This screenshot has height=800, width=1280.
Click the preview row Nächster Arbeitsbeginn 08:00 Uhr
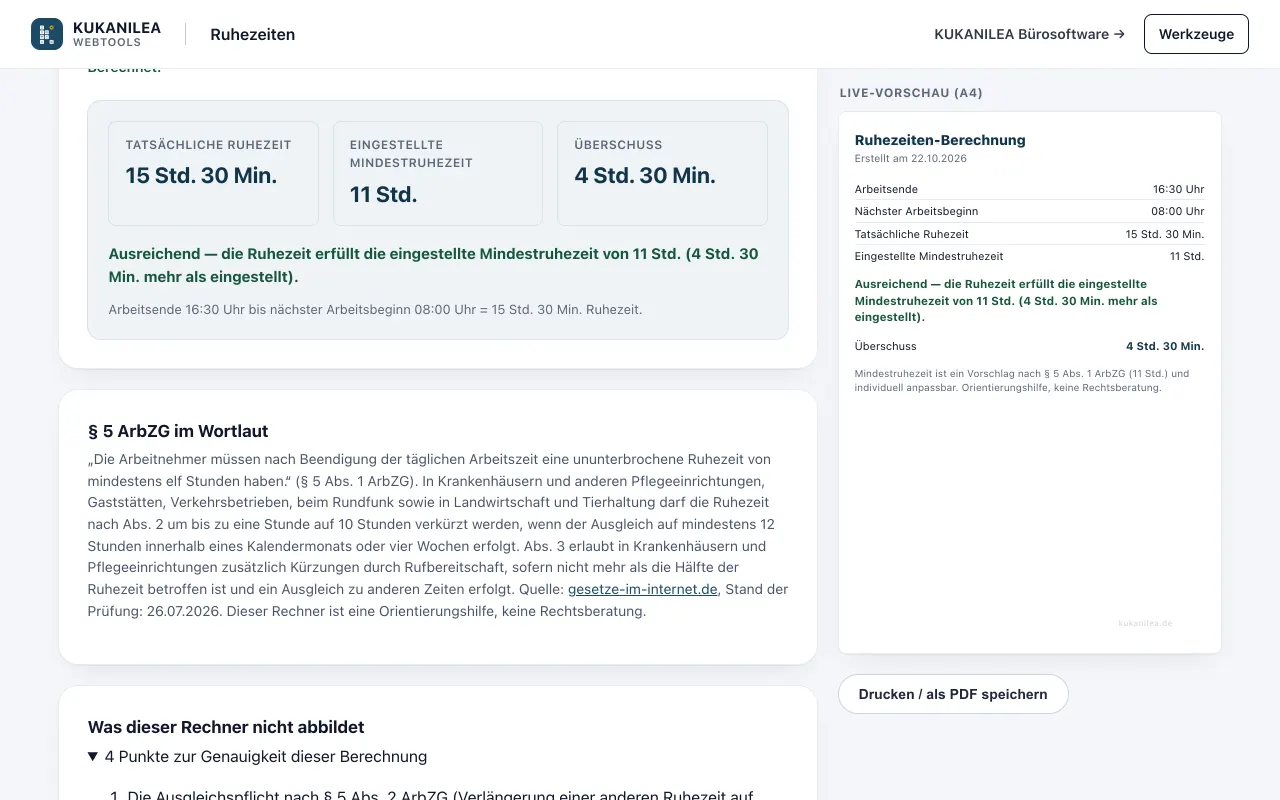[x=1029, y=211]
